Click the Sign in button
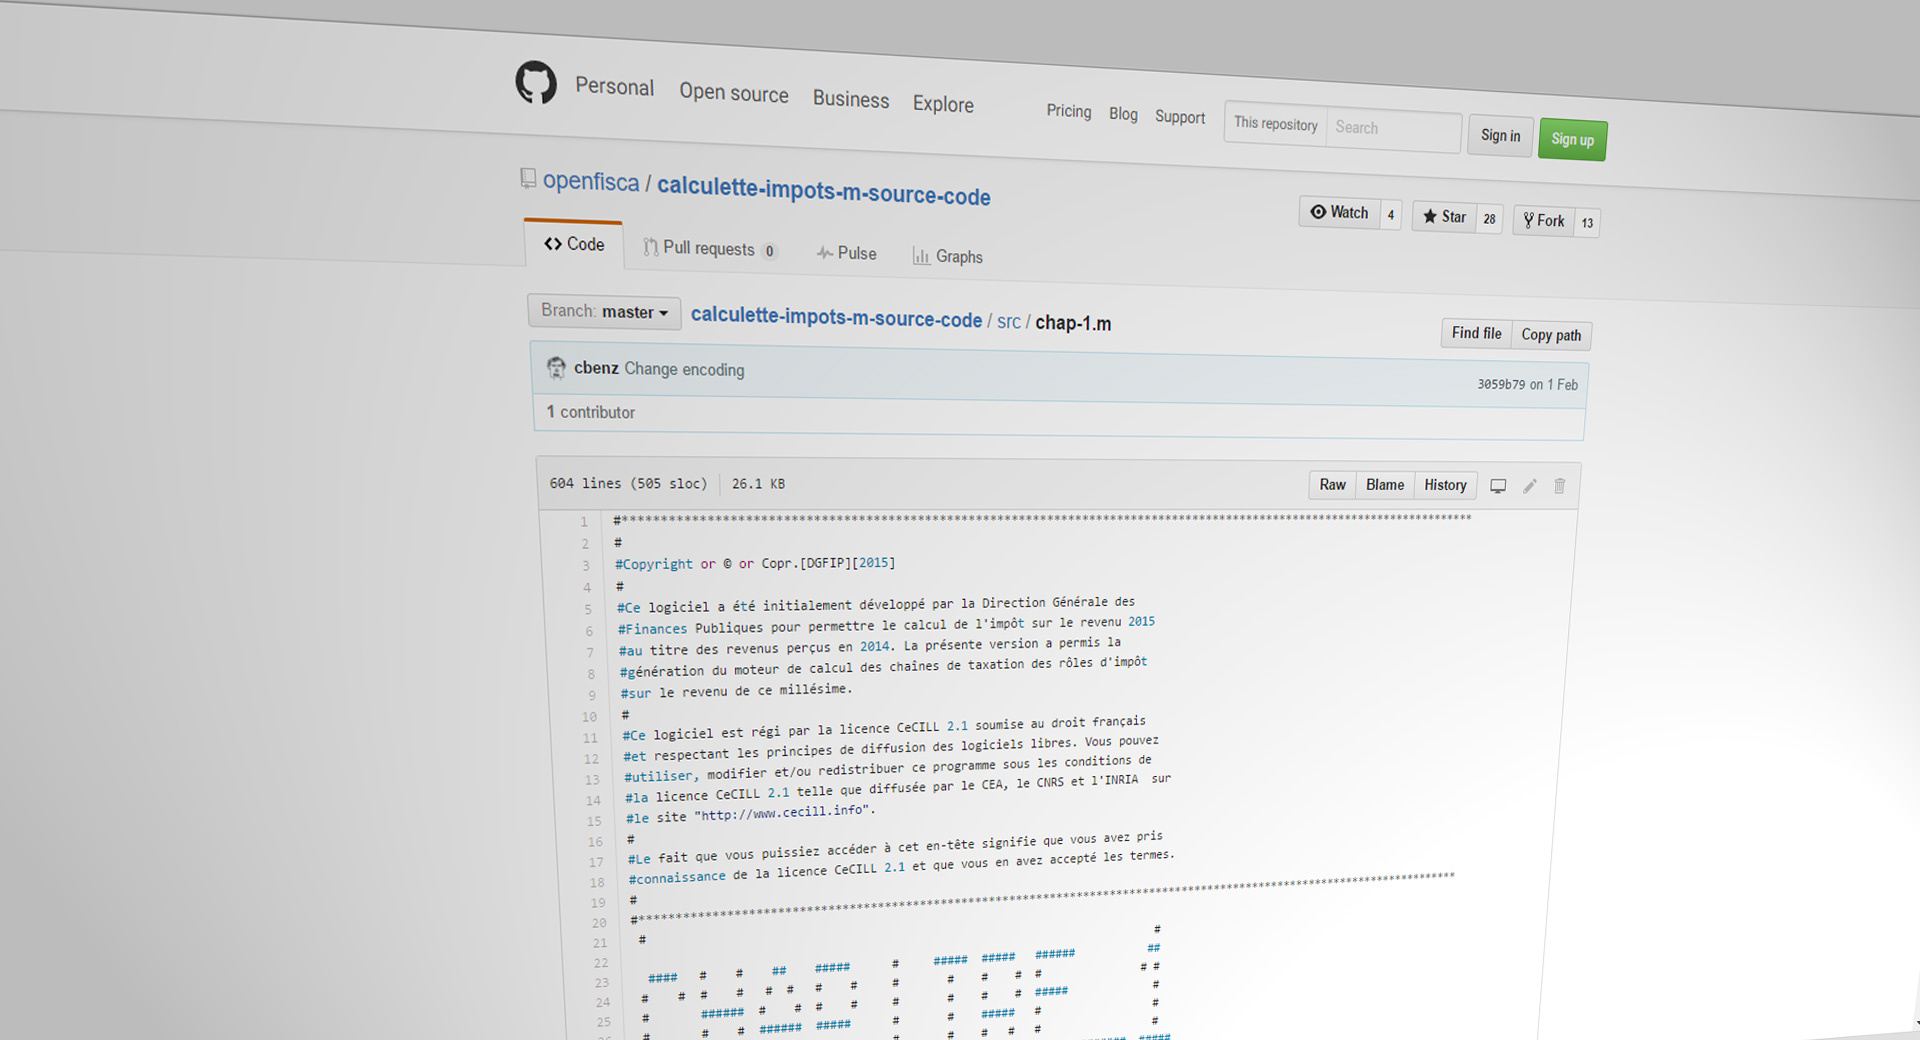Screen dimensions: 1920x1040 (1500, 135)
